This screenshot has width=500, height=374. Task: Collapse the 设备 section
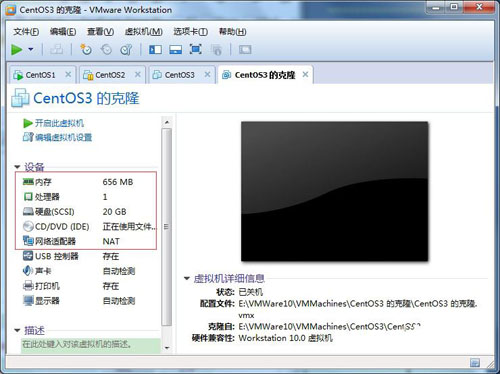coord(17,167)
